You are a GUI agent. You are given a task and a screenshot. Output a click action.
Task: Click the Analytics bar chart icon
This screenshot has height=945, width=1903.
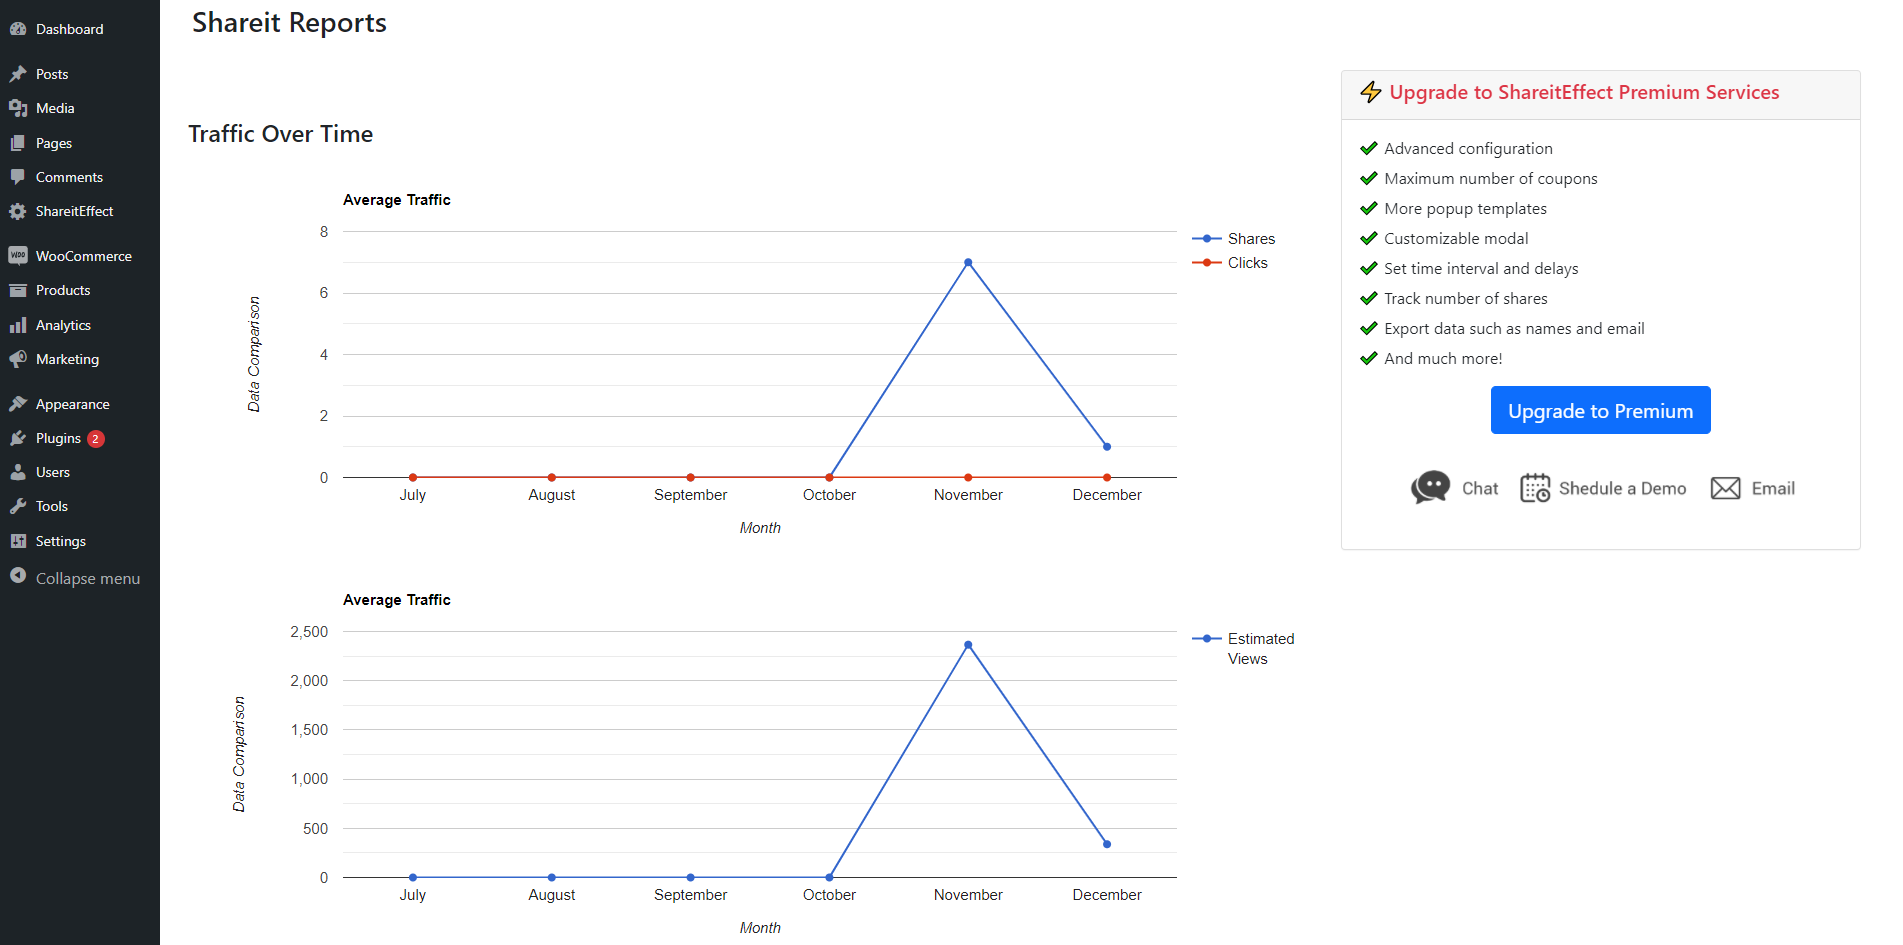pos(18,325)
